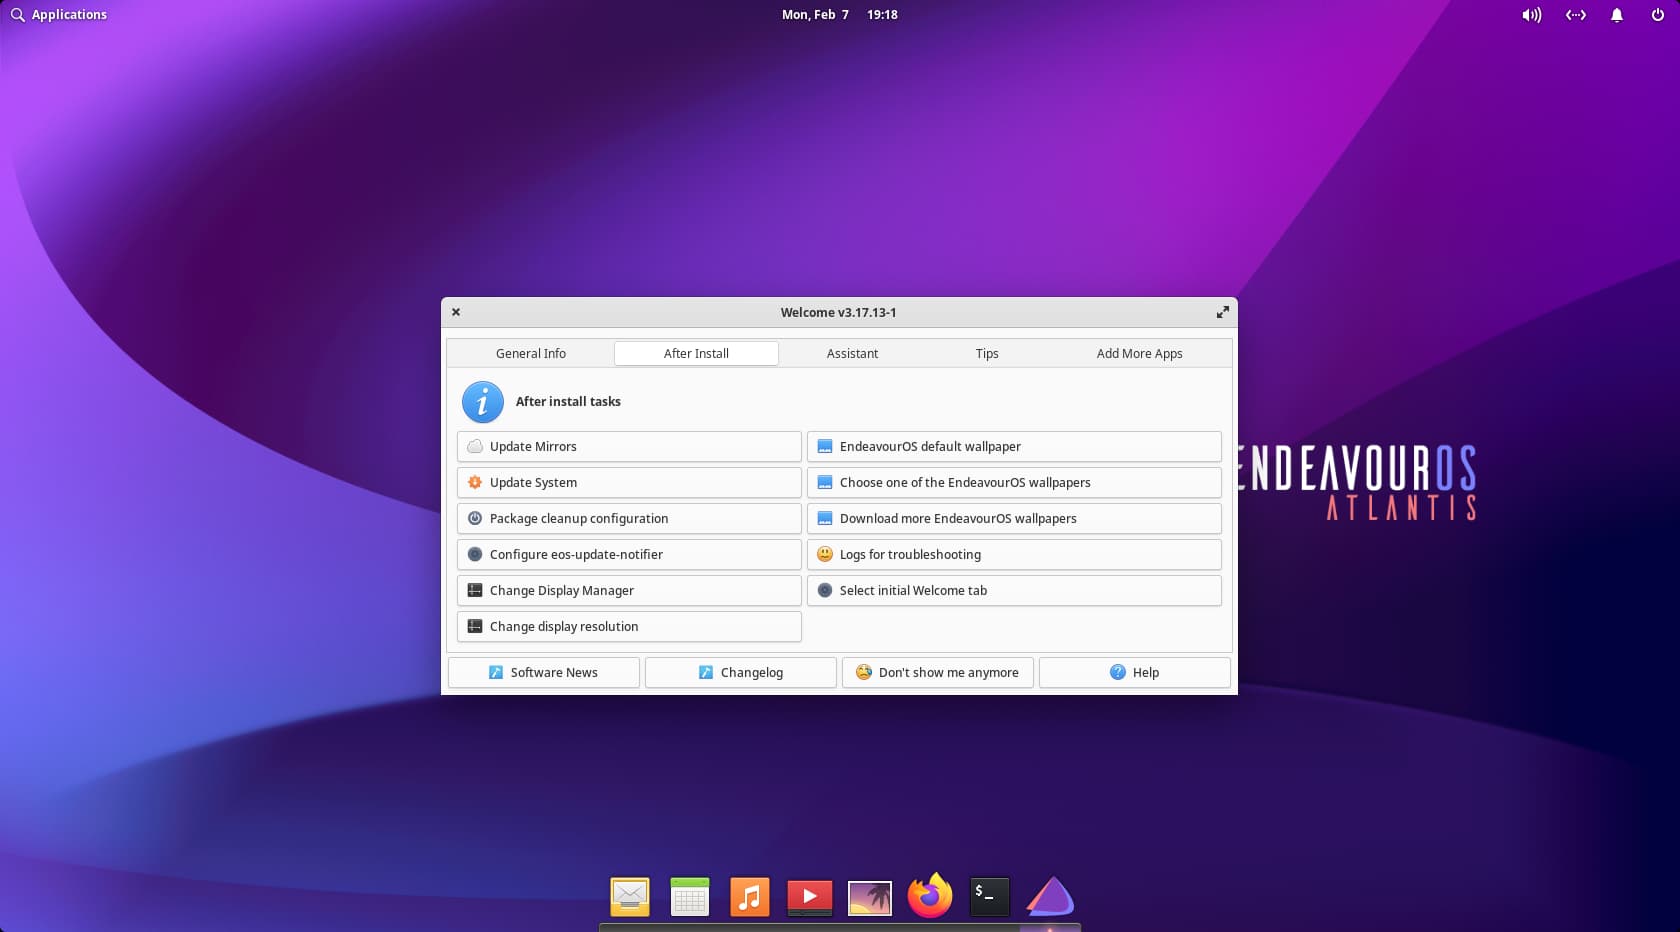Viewport: 1680px width, 932px height.
Task: Open Logs for troubleshooting
Action: point(1014,555)
